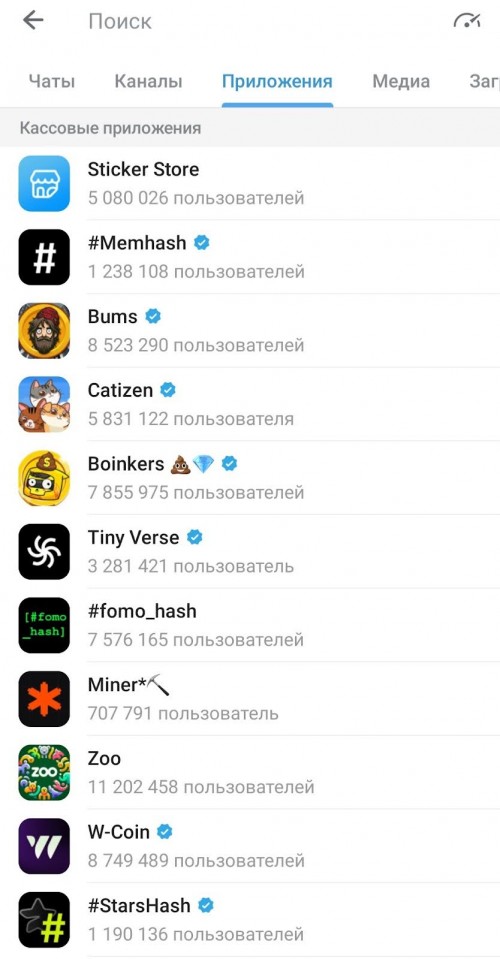Select the Приложения tab
The width and height of the screenshot is (500, 959).
click(278, 82)
